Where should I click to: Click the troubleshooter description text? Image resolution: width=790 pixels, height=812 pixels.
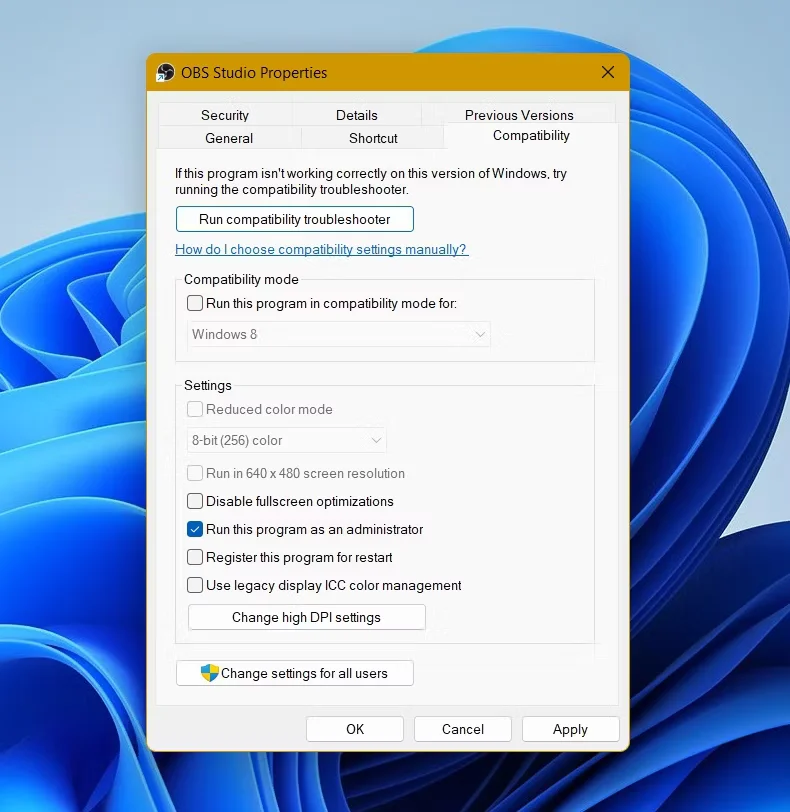coord(371,181)
